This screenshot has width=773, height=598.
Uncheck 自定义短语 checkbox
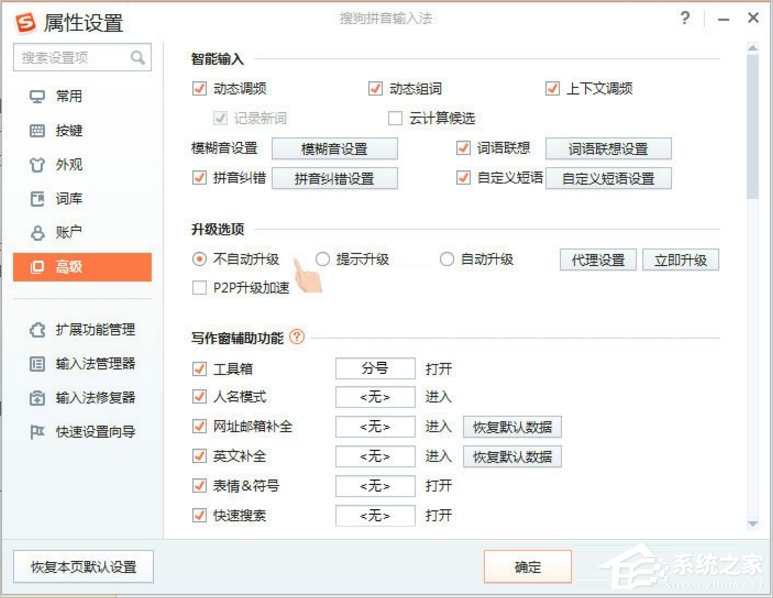coord(463,177)
